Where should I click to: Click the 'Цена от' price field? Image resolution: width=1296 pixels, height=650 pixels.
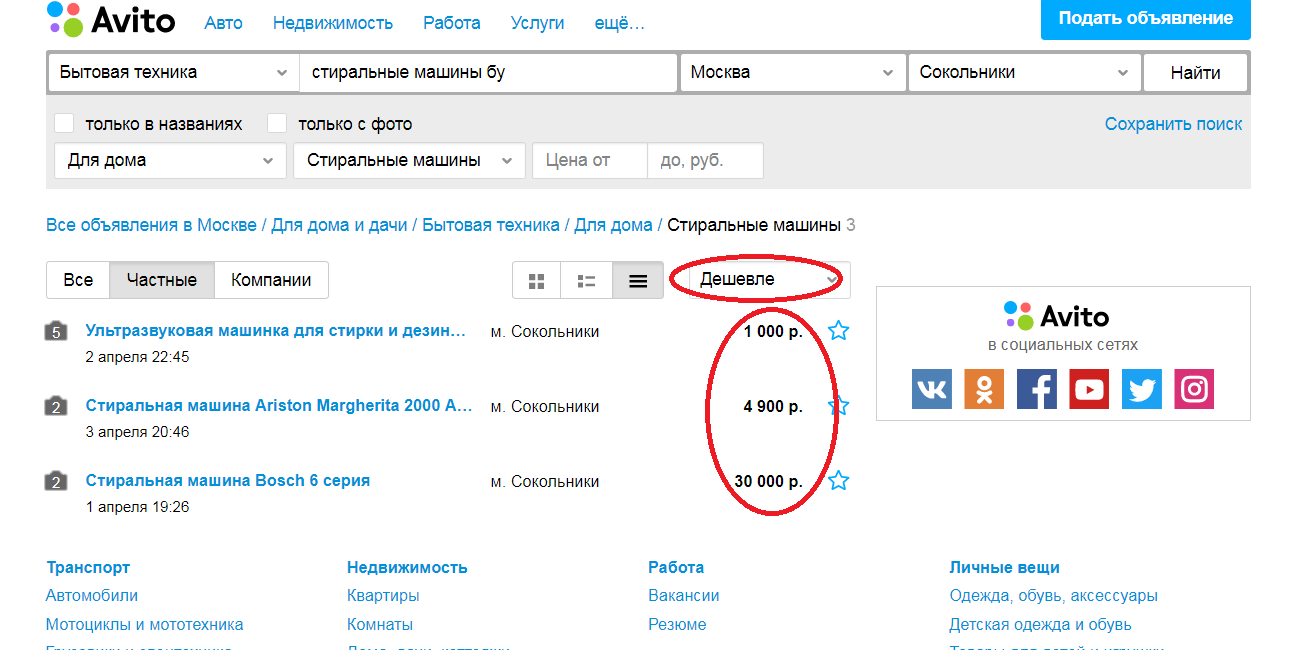click(x=590, y=160)
